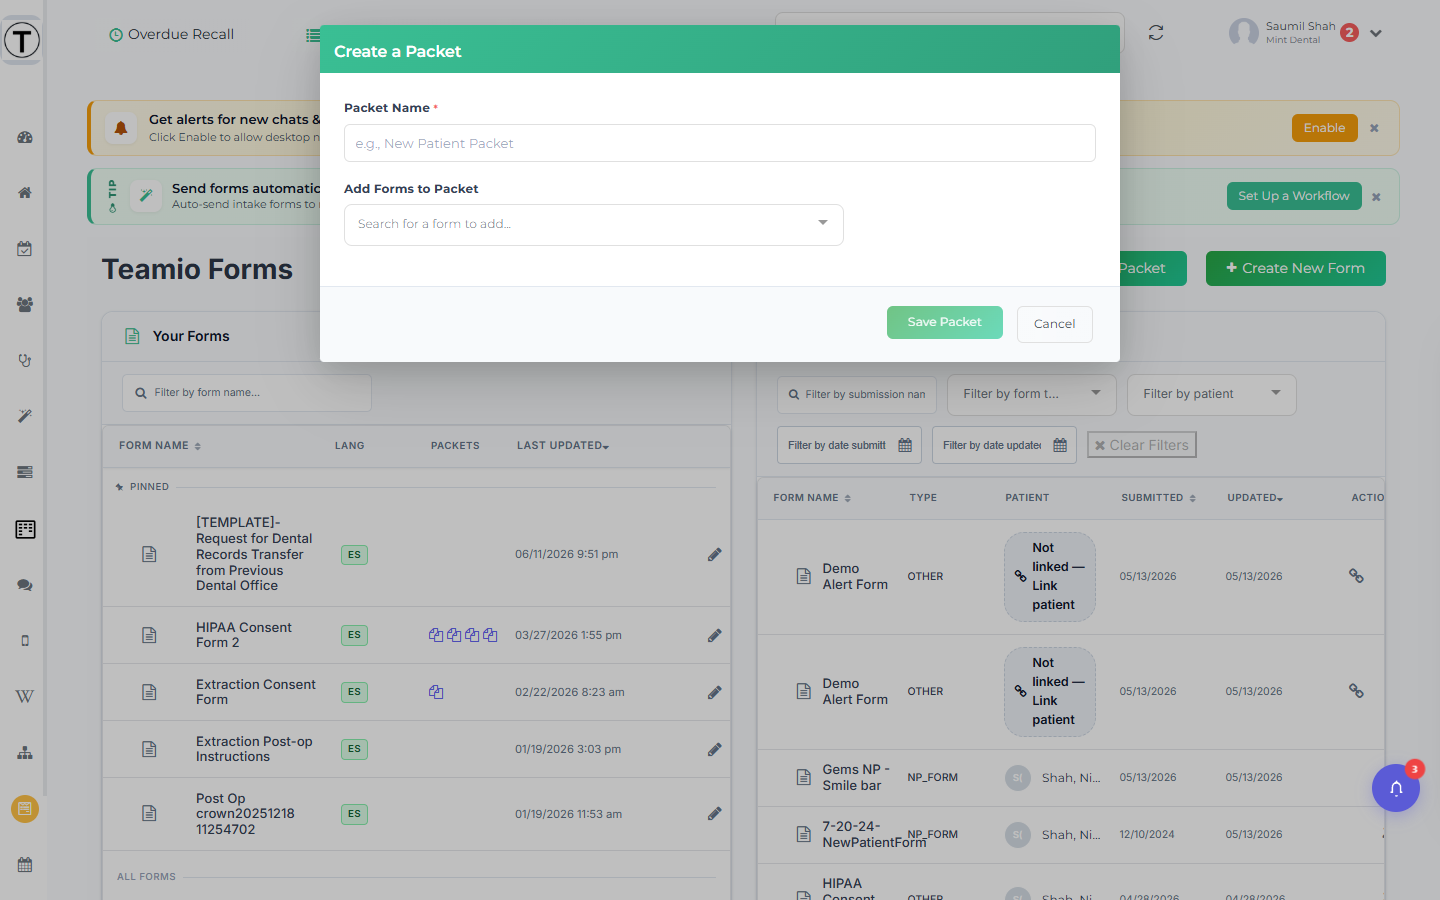Click the Clear Filters button
The image size is (1440, 900).
pos(1142,445)
